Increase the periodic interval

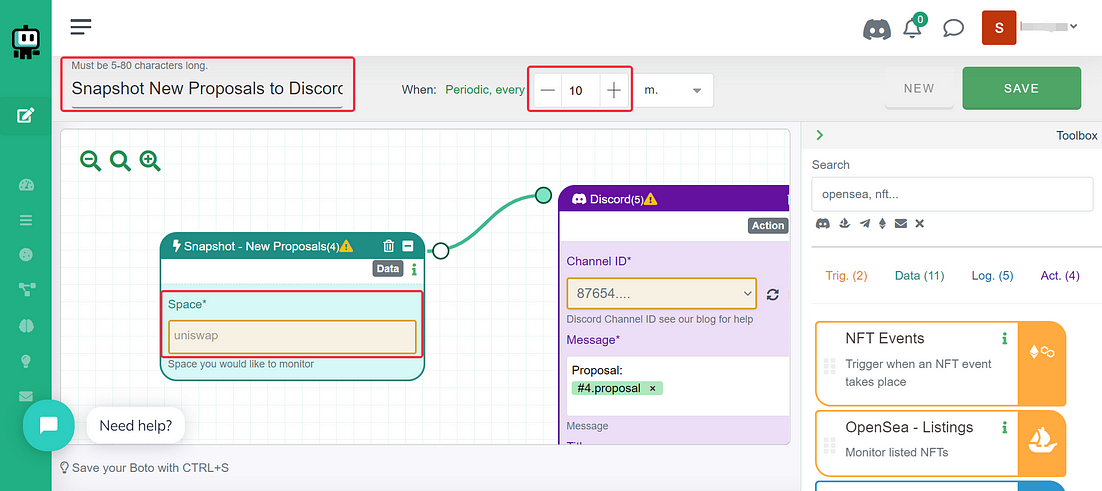click(x=614, y=91)
